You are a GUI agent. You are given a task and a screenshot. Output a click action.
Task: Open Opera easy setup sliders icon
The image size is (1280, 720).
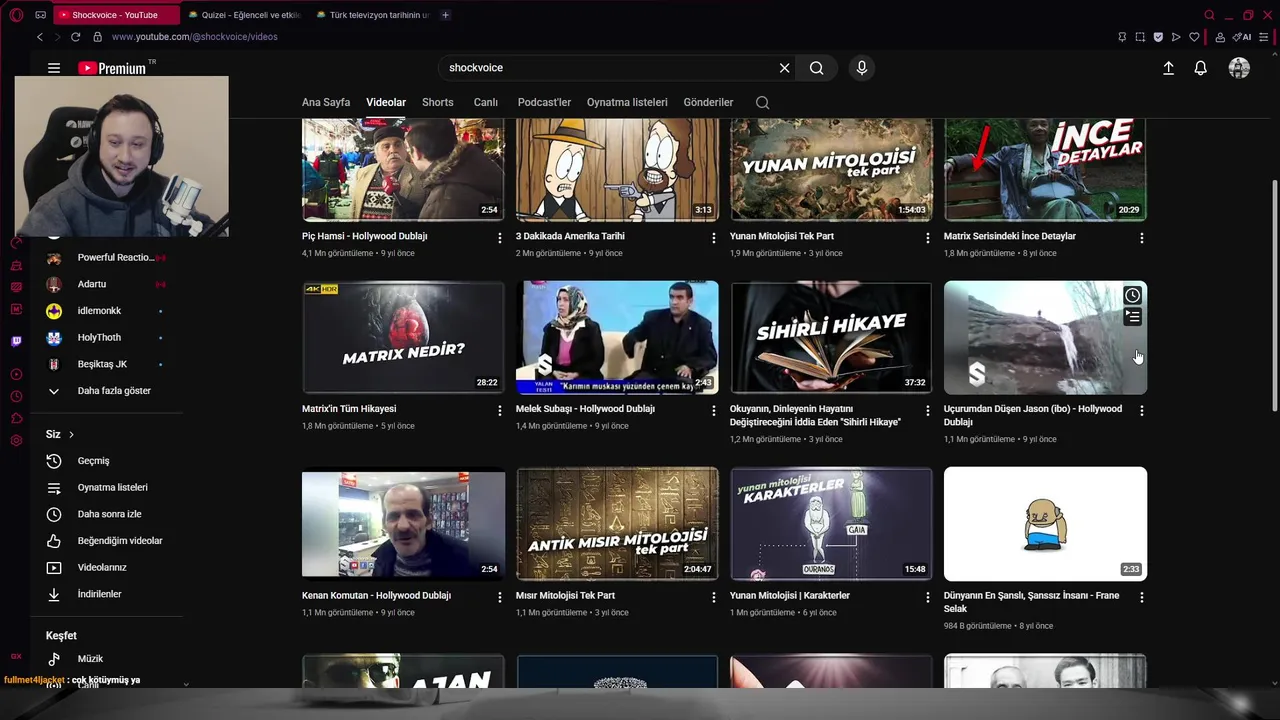tap(1266, 37)
